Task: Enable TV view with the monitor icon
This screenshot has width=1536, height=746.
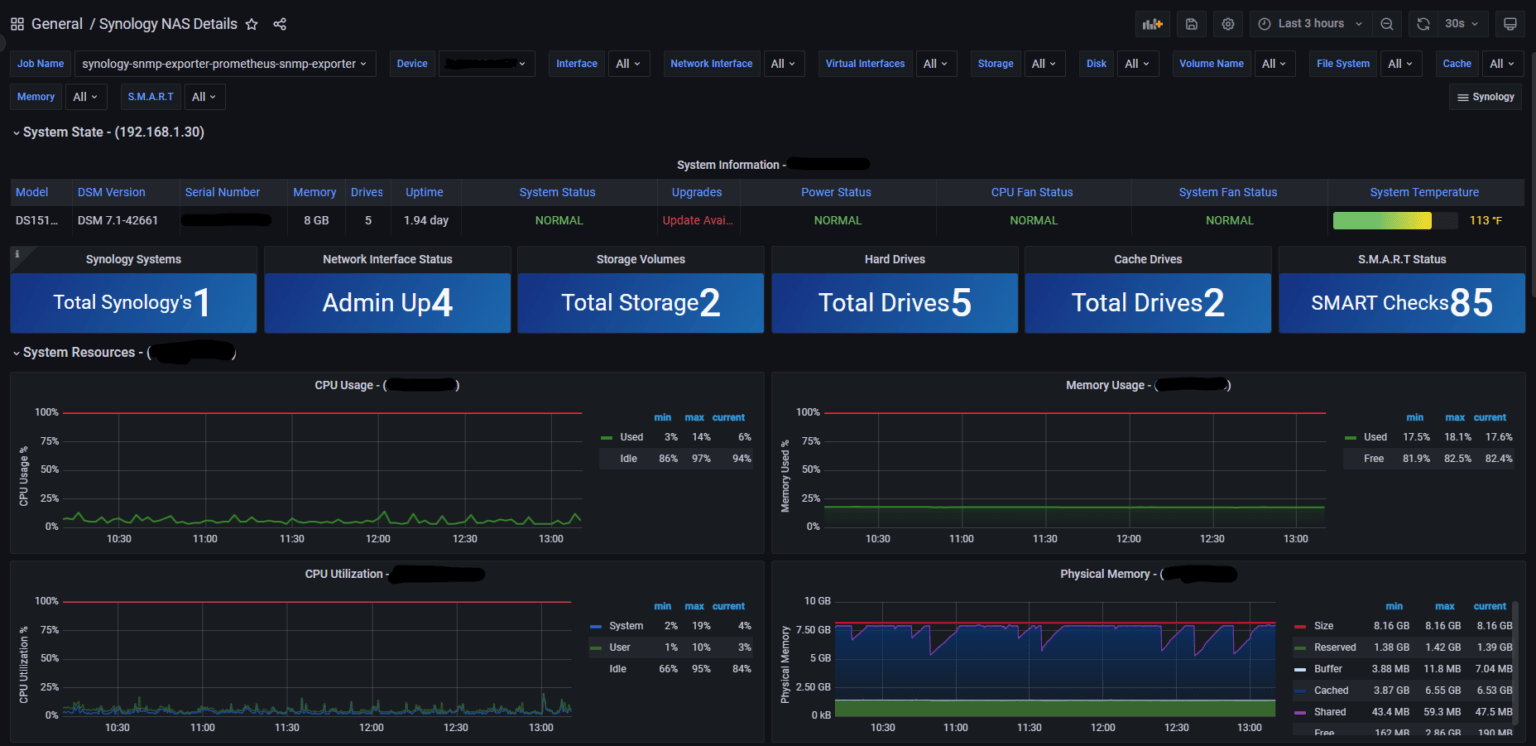Action: coord(1510,23)
